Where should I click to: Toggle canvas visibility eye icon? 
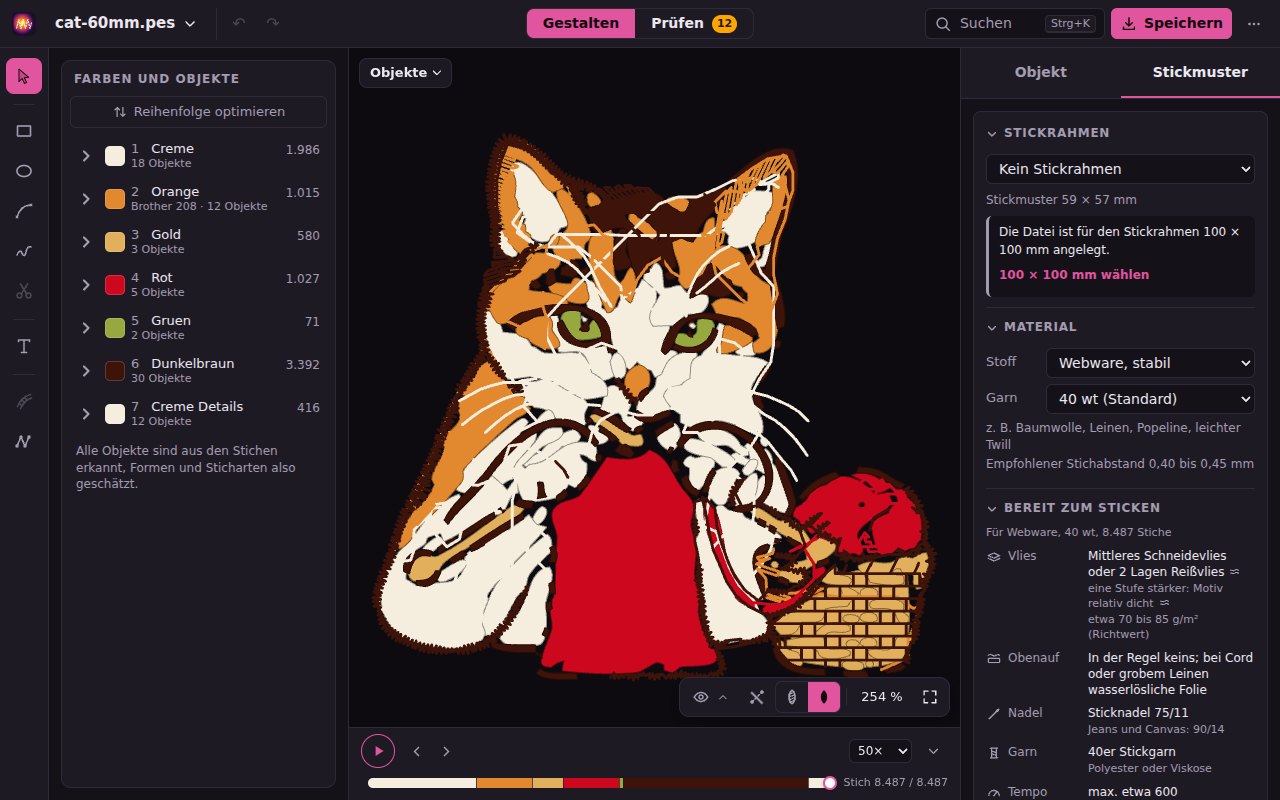[701, 697]
